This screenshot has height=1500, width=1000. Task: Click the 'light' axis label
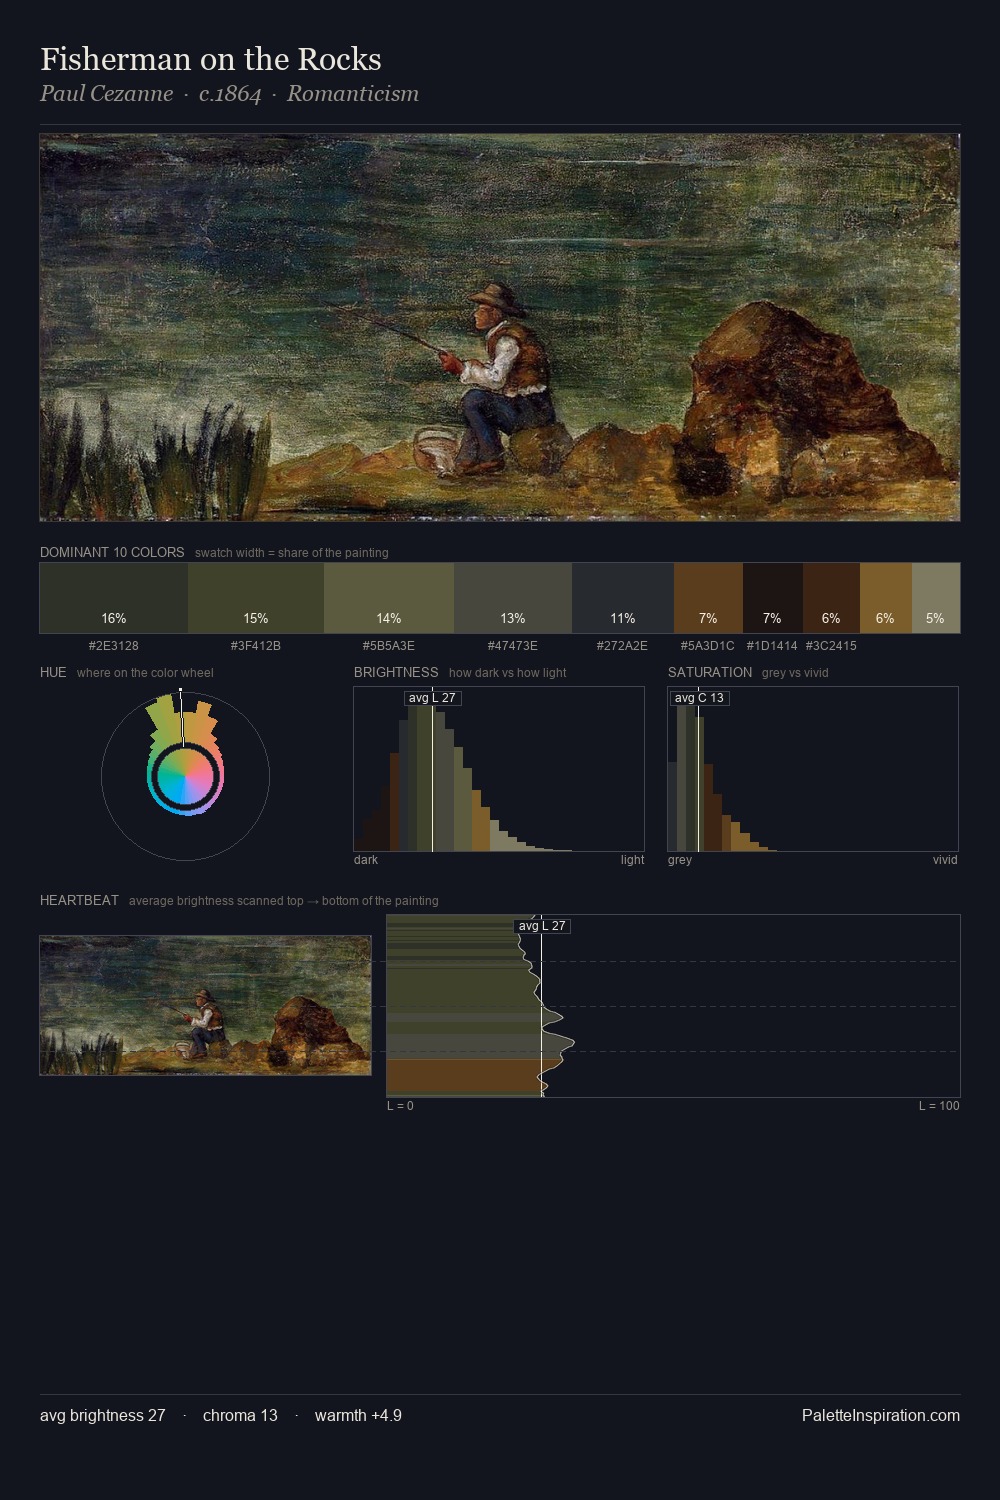pyautogui.click(x=632, y=860)
